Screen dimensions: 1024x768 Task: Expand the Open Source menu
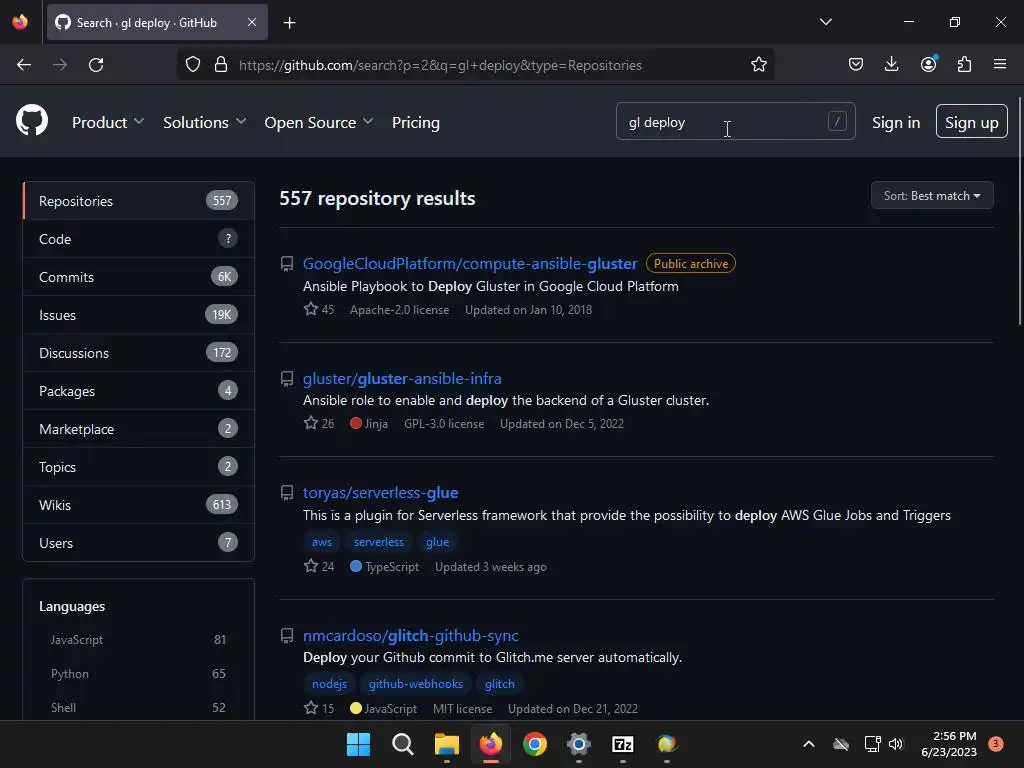tap(319, 122)
